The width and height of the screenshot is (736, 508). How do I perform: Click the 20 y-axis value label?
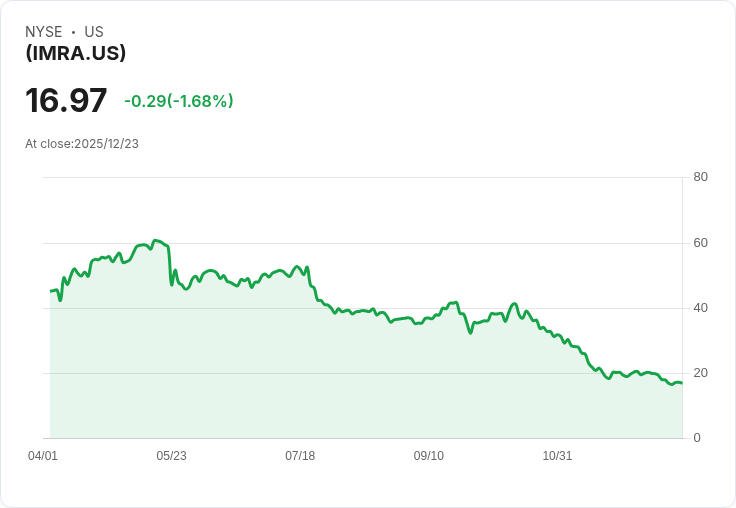700,373
